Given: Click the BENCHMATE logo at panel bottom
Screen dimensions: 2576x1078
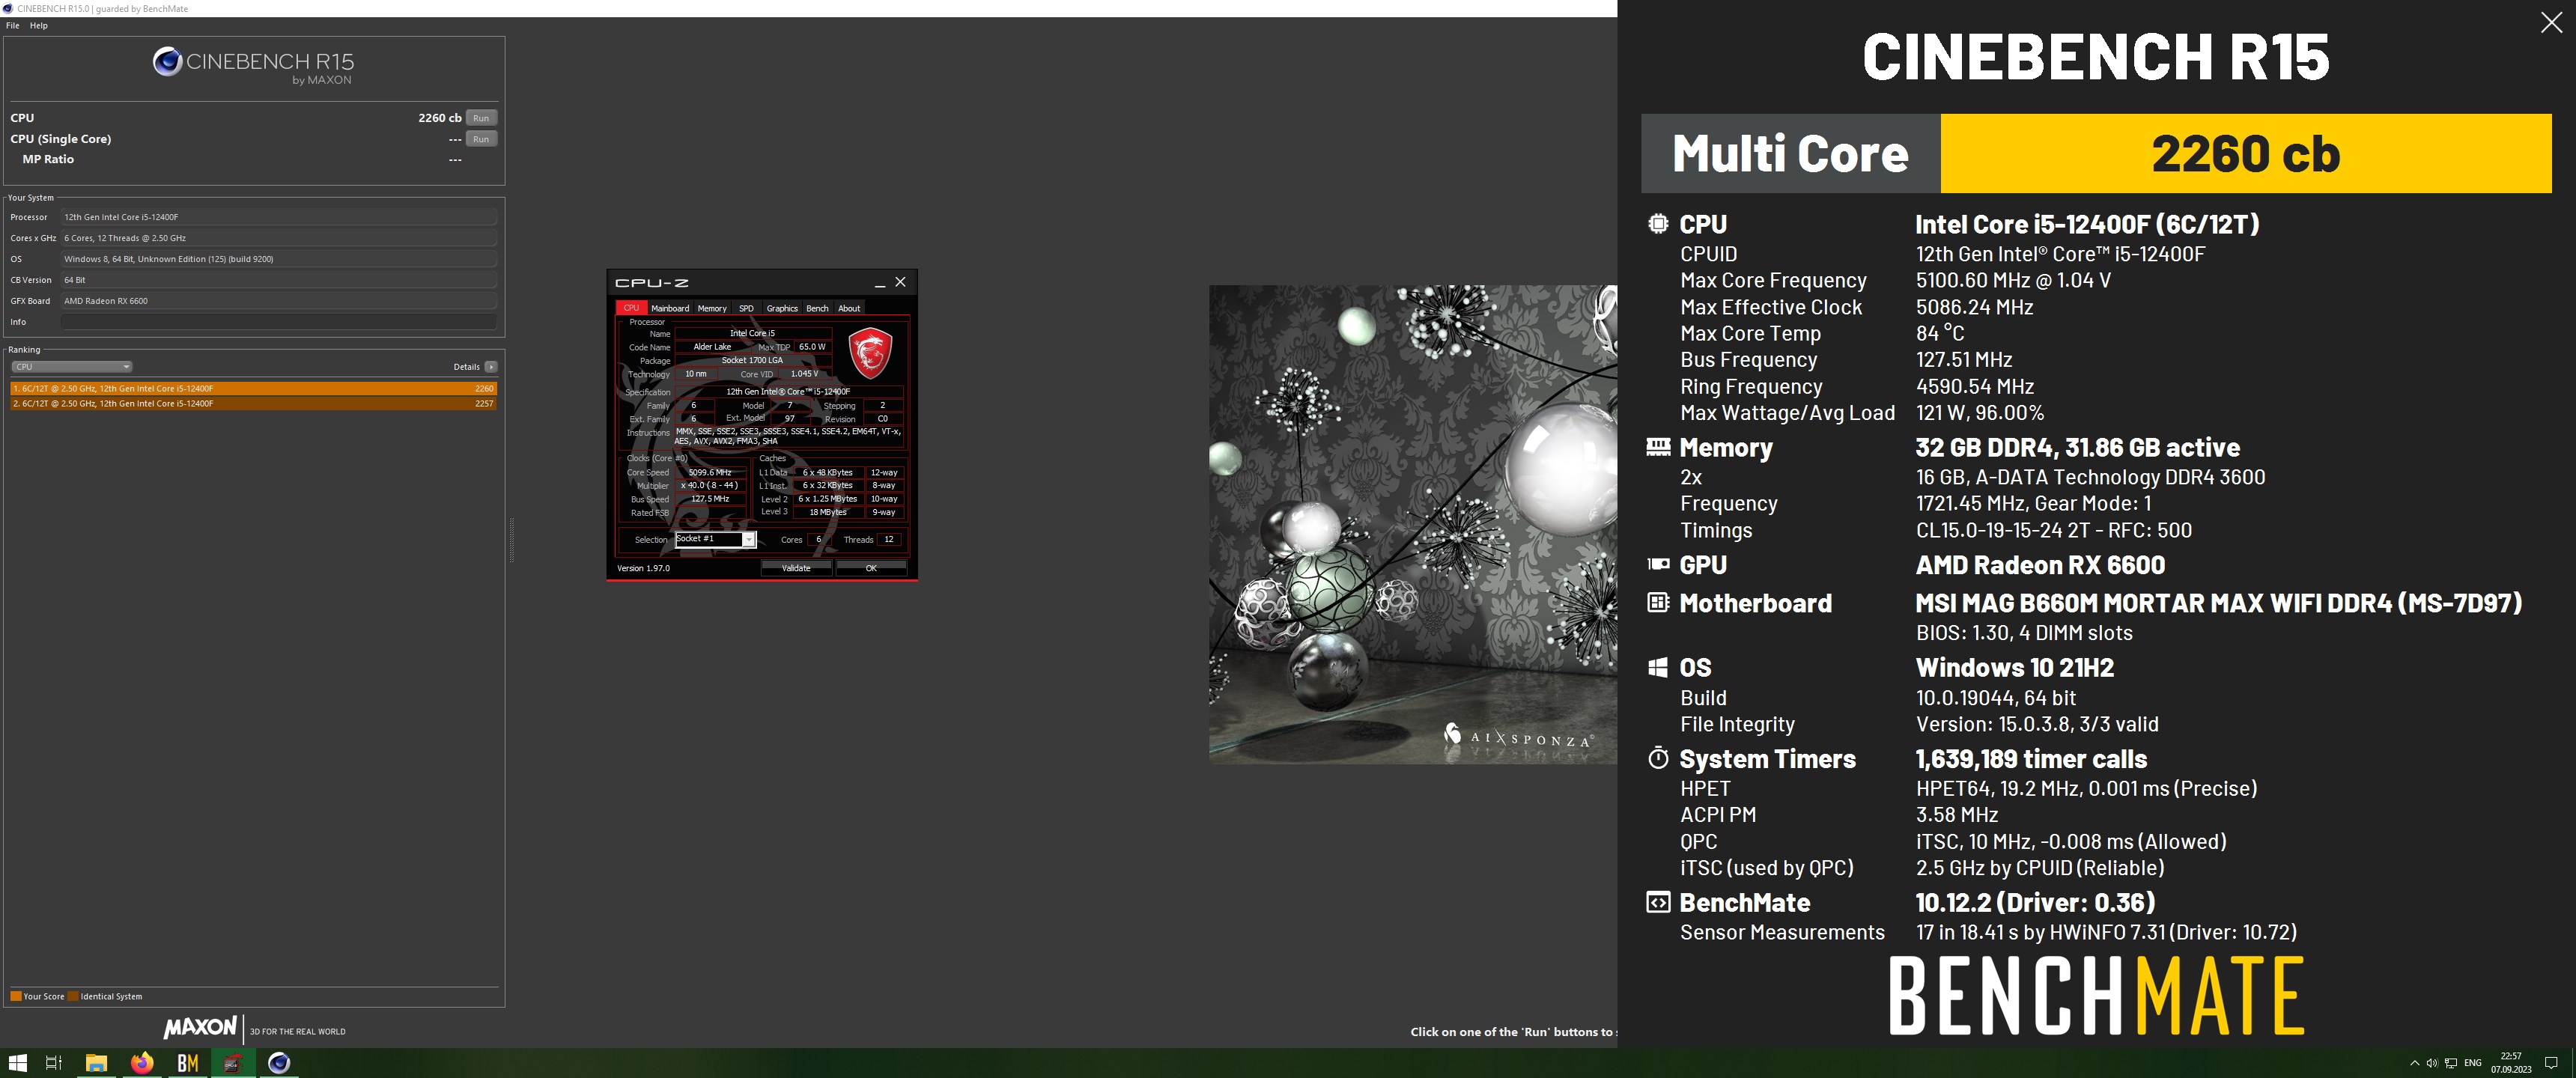Looking at the screenshot, I should point(2096,995).
